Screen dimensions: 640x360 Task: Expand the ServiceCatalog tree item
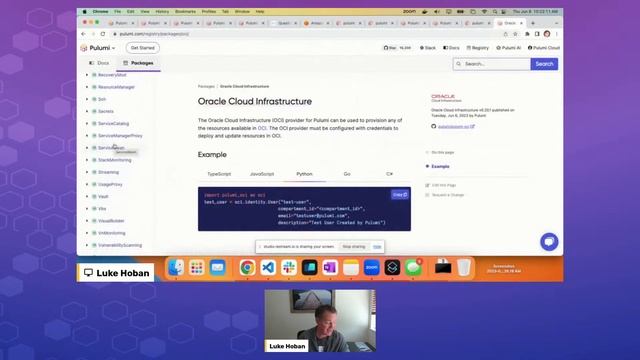point(87,123)
